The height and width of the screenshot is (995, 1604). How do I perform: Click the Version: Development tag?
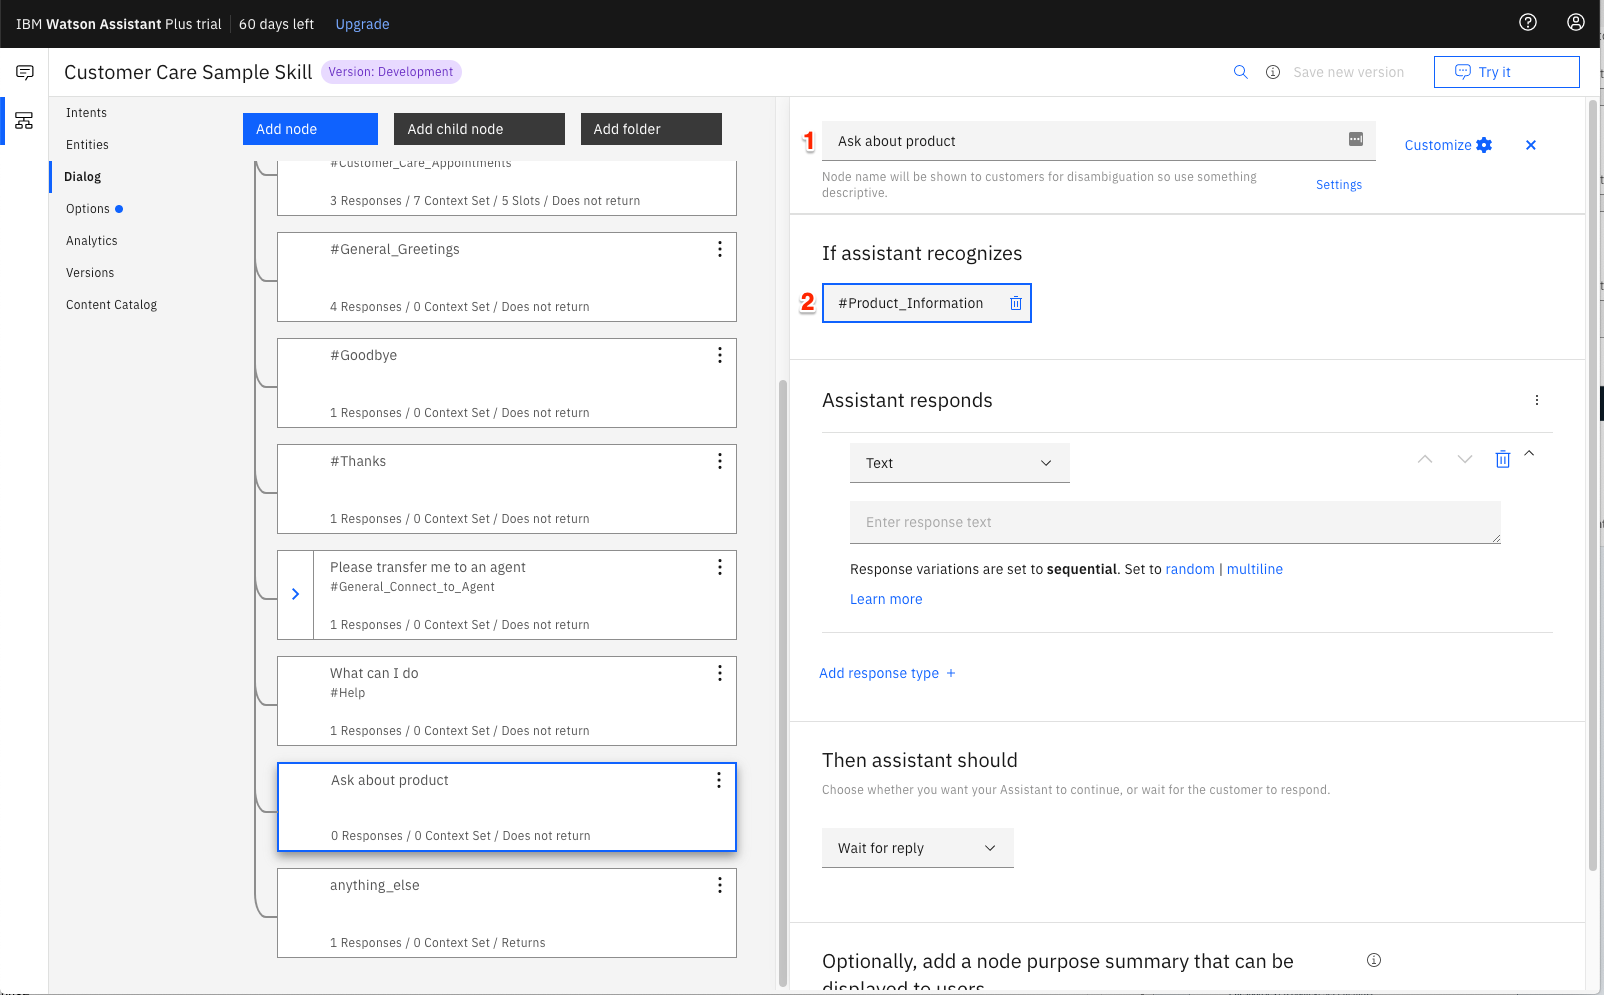391,72
